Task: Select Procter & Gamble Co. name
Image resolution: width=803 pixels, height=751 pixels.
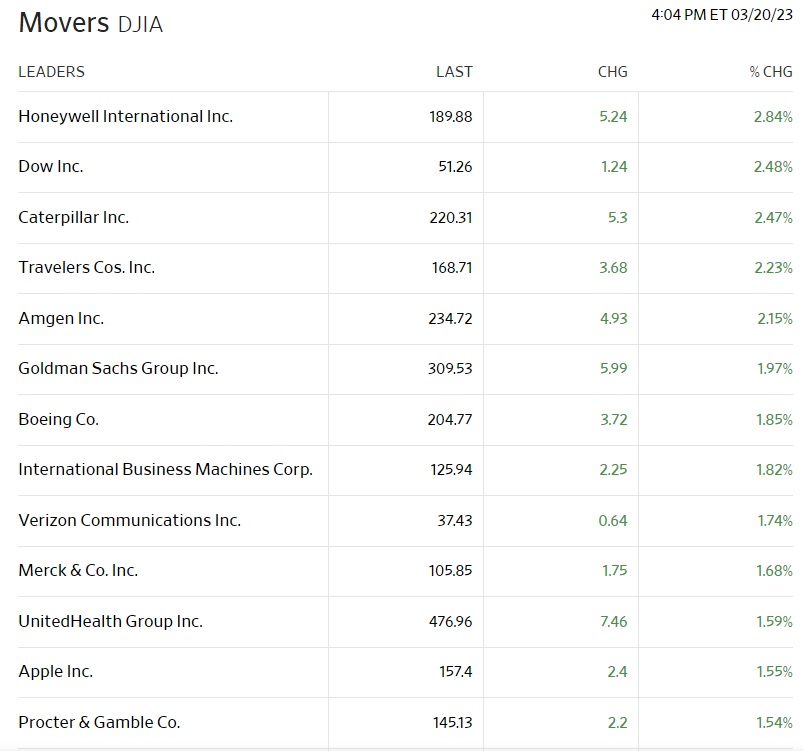Action: (99, 722)
